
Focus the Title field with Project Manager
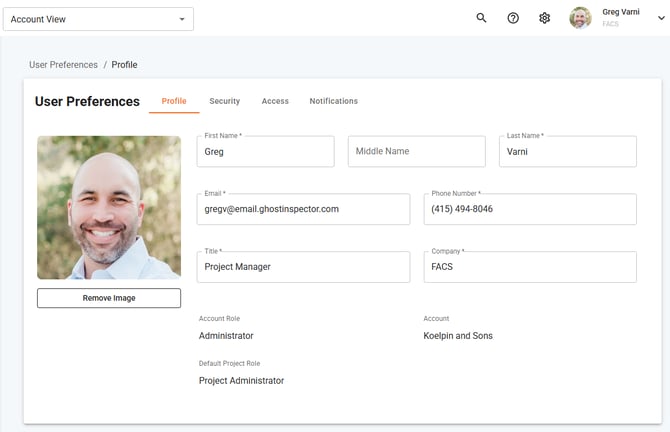(303, 267)
